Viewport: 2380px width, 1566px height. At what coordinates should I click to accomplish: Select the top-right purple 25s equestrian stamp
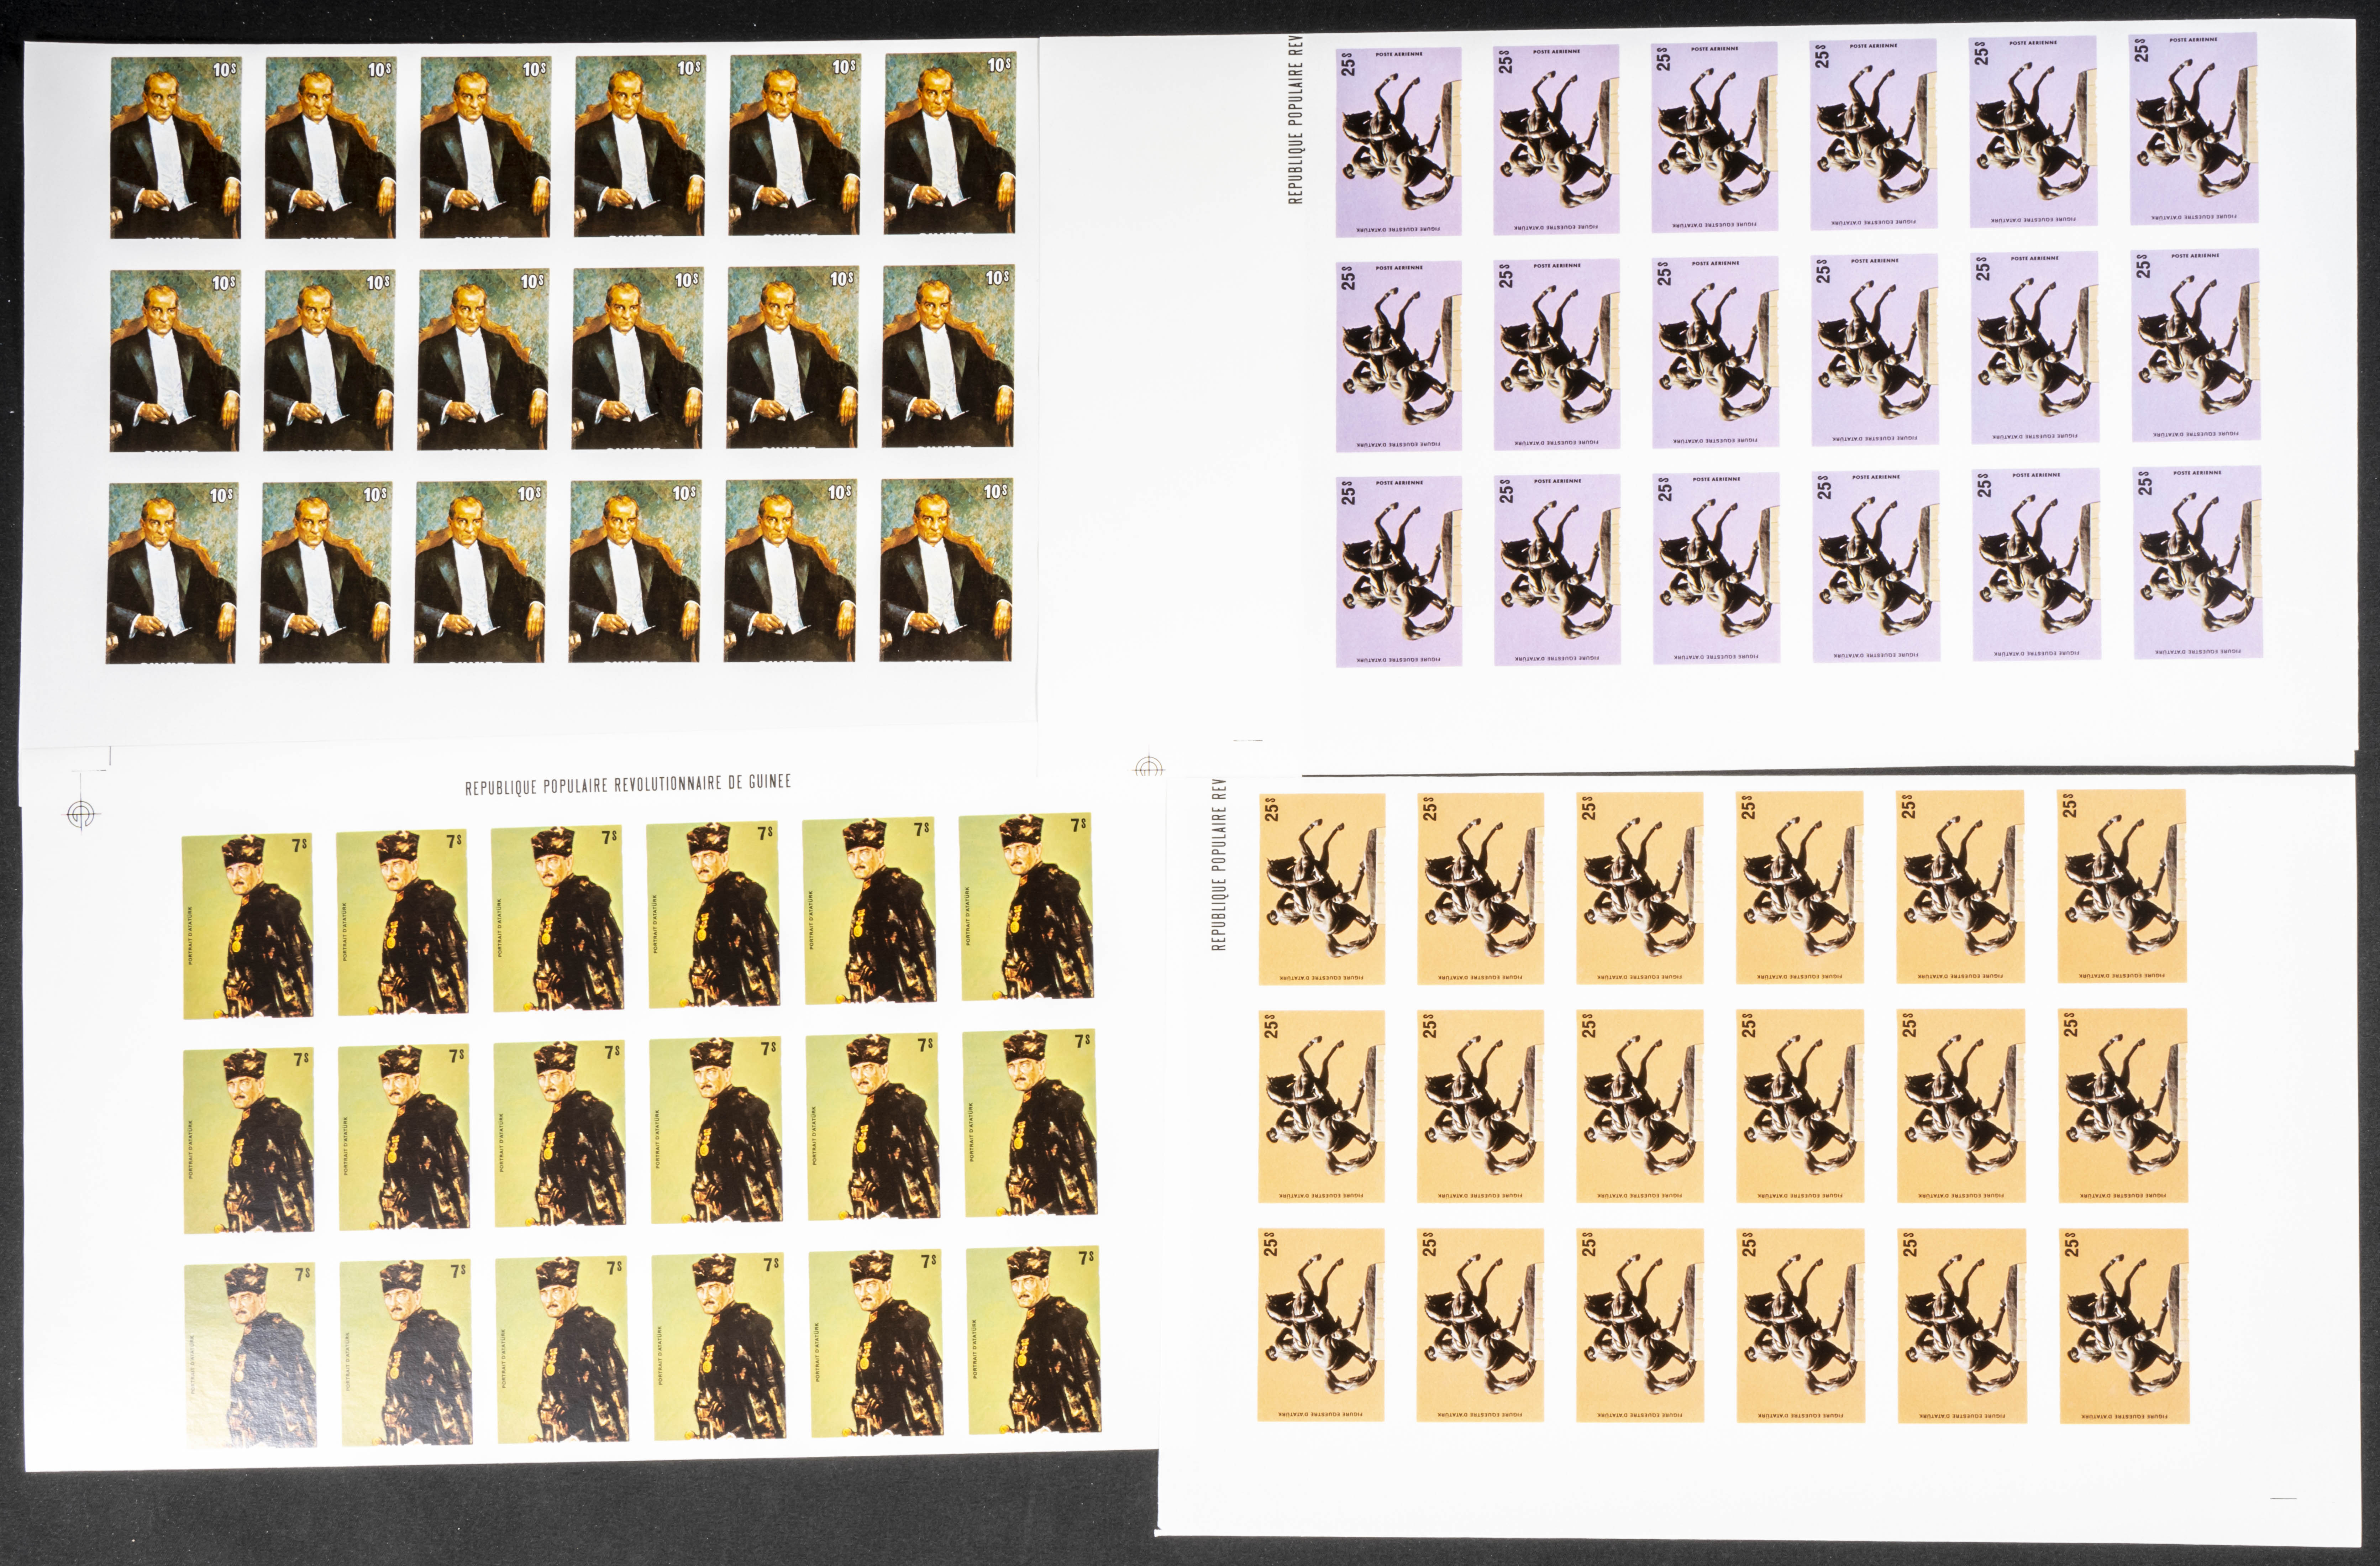[2194, 128]
